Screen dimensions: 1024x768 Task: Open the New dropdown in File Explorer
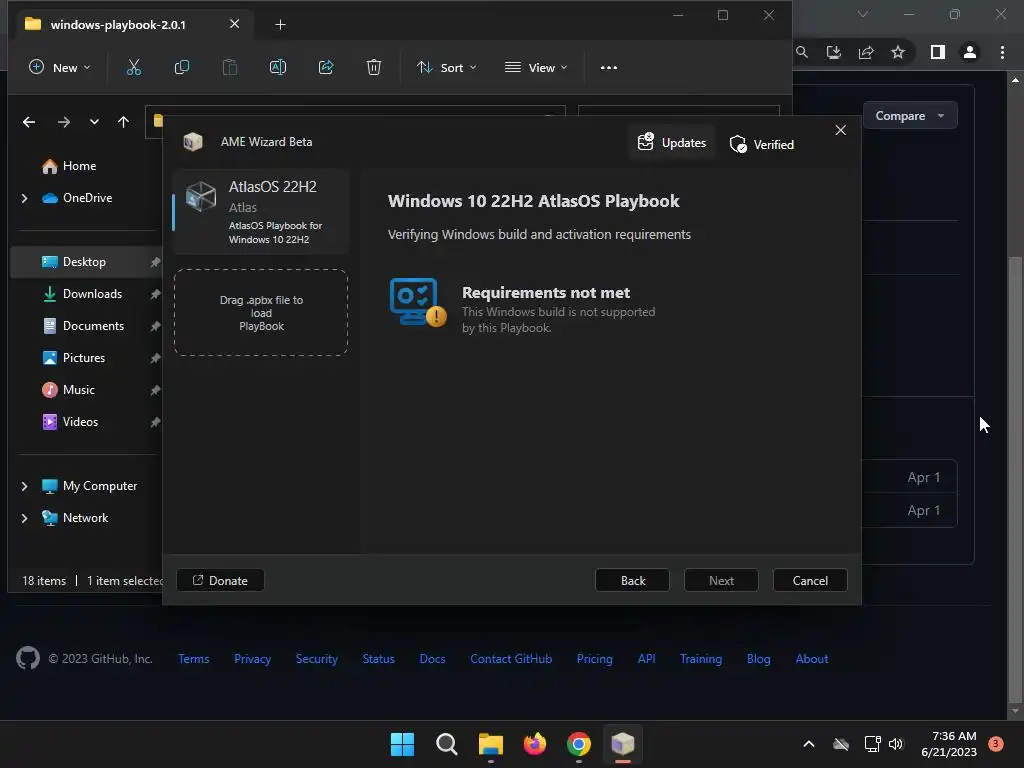tap(60, 67)
